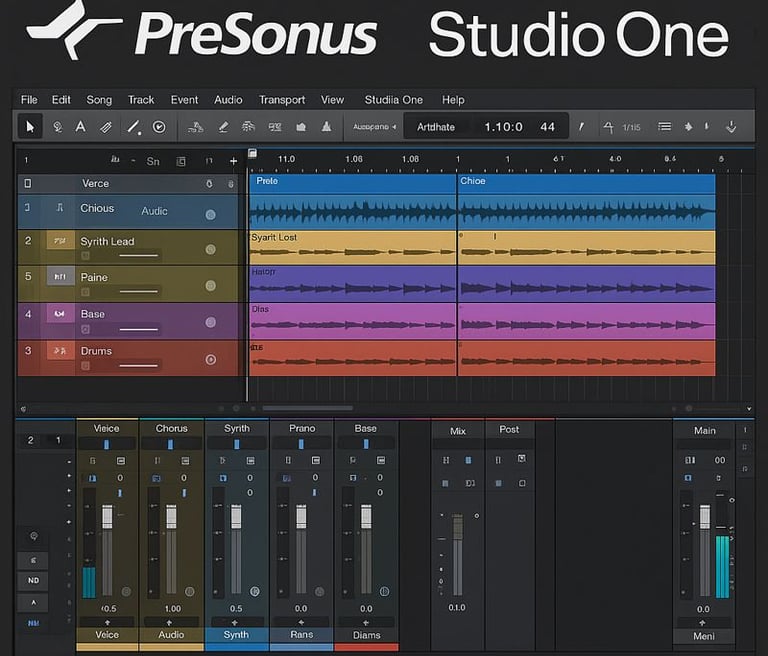Click the download arrow icon at toolbar end
The width and height of the screenshot is (768, 656).
tap(731, 127)
